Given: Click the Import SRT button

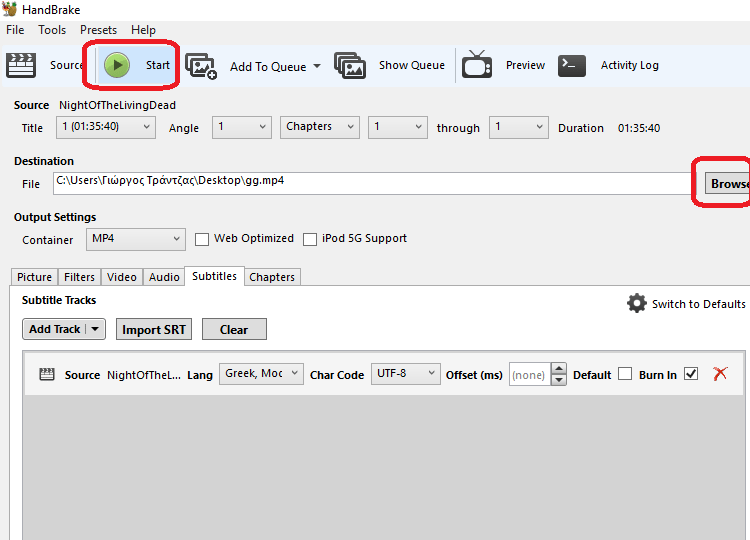Looking at the screenshot, I should point(154,329).
